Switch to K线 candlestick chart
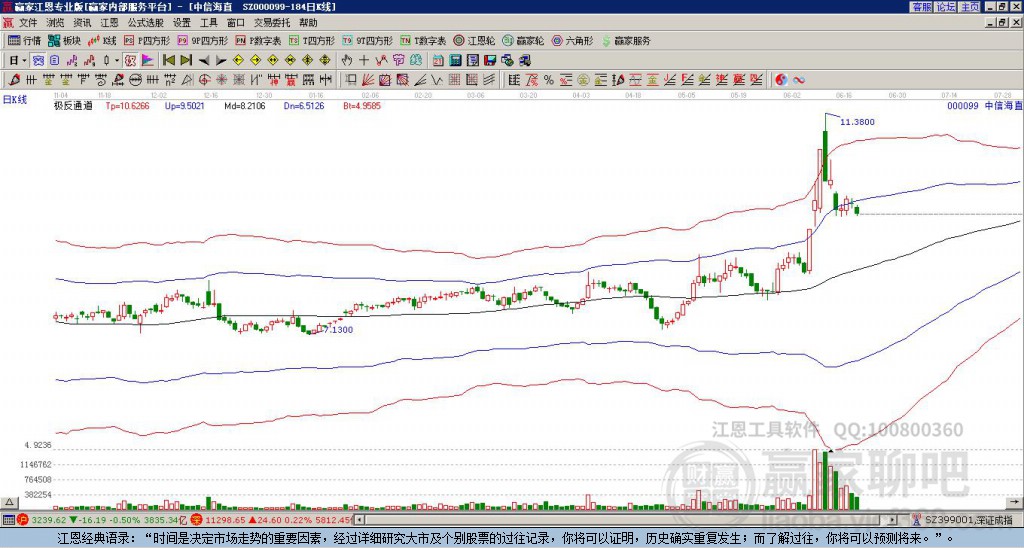This screenshot has height=548, width=1024. tap(102, 40)
